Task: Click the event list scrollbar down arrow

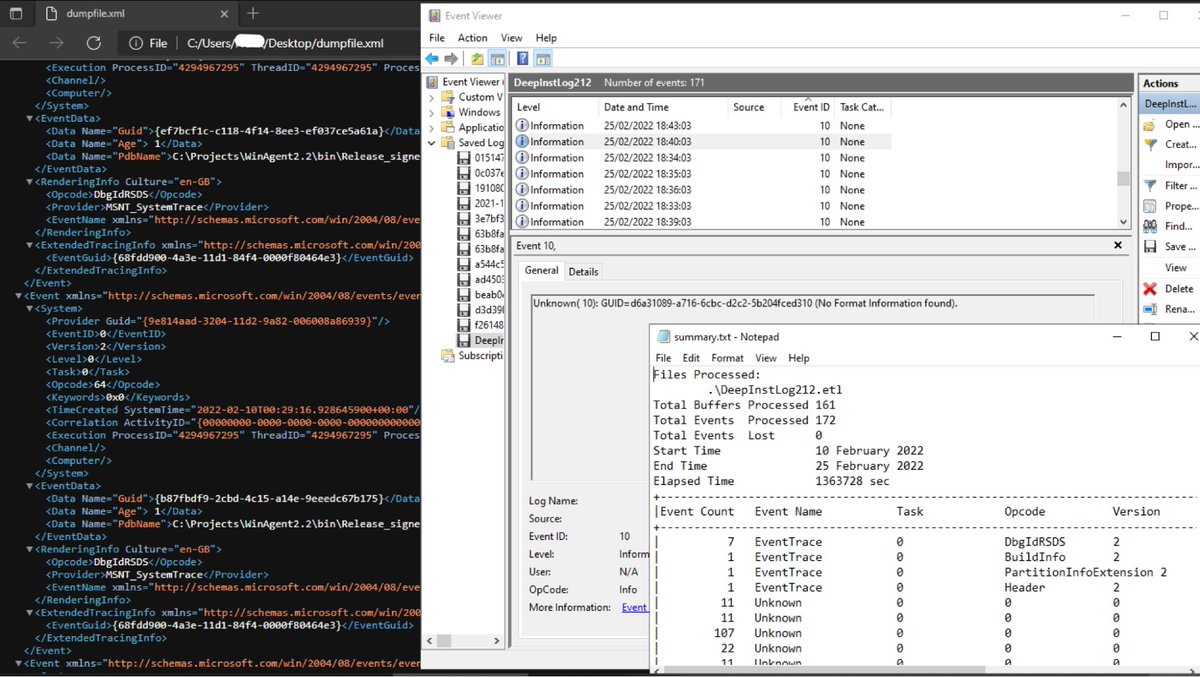Action: [x=1124, y=222]
